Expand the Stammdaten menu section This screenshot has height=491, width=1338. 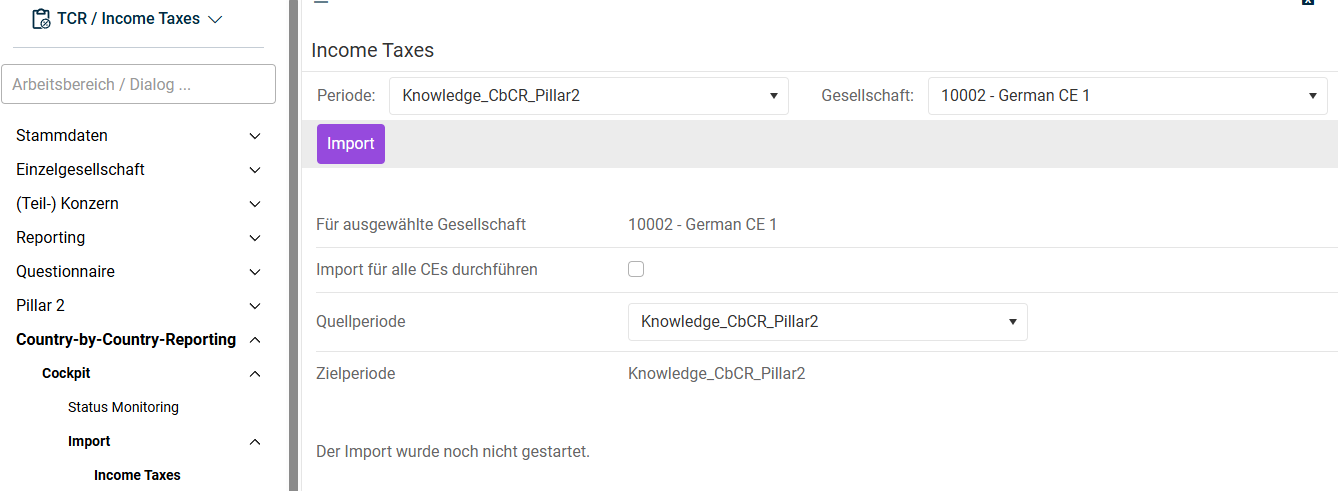138,136
